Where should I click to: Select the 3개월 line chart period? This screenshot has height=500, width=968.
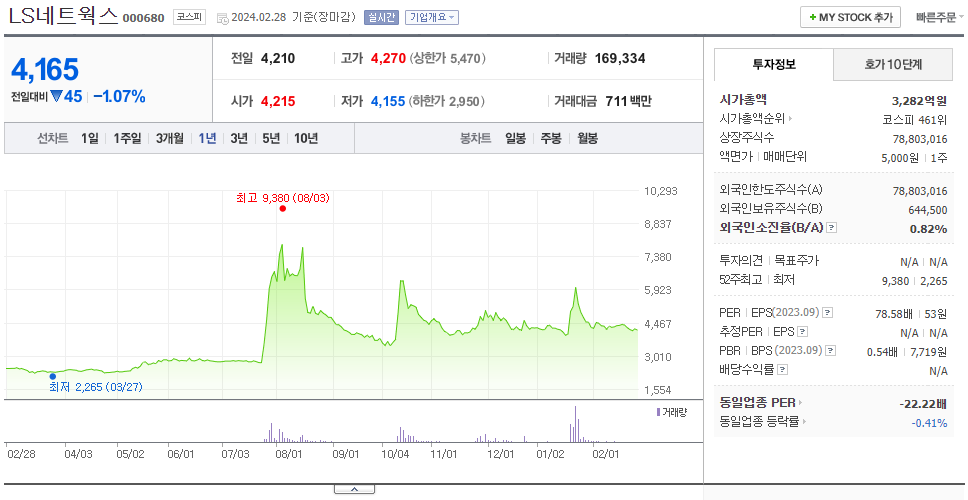(x=170, y=138)
